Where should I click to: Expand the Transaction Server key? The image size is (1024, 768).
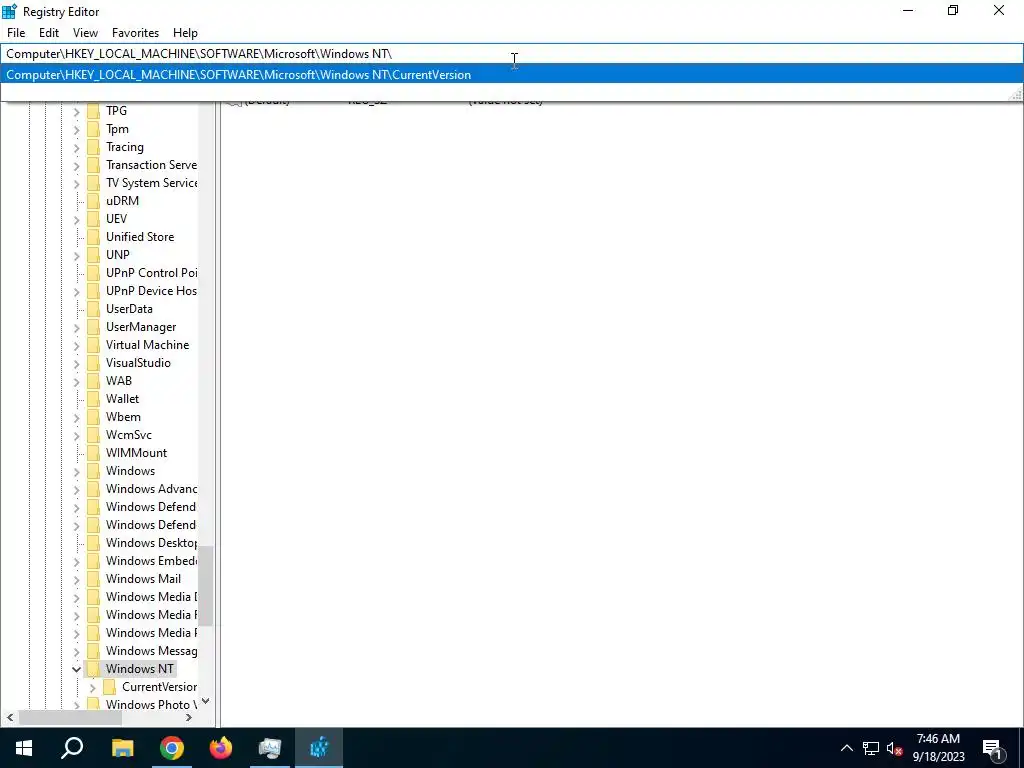point(76,165)
